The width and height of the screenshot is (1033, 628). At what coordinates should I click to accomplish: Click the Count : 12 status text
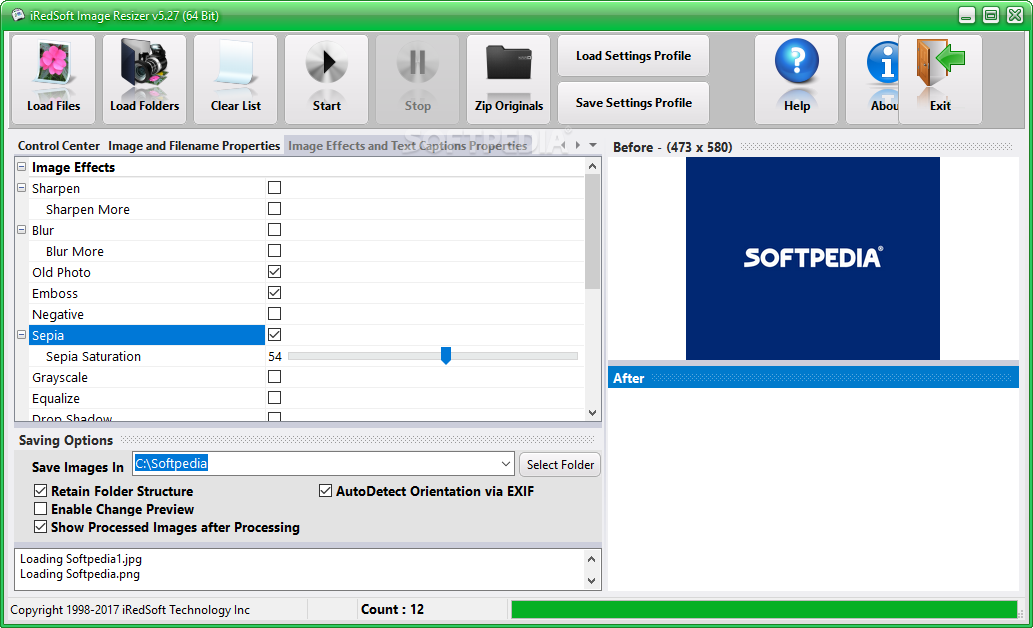[393, 610]
